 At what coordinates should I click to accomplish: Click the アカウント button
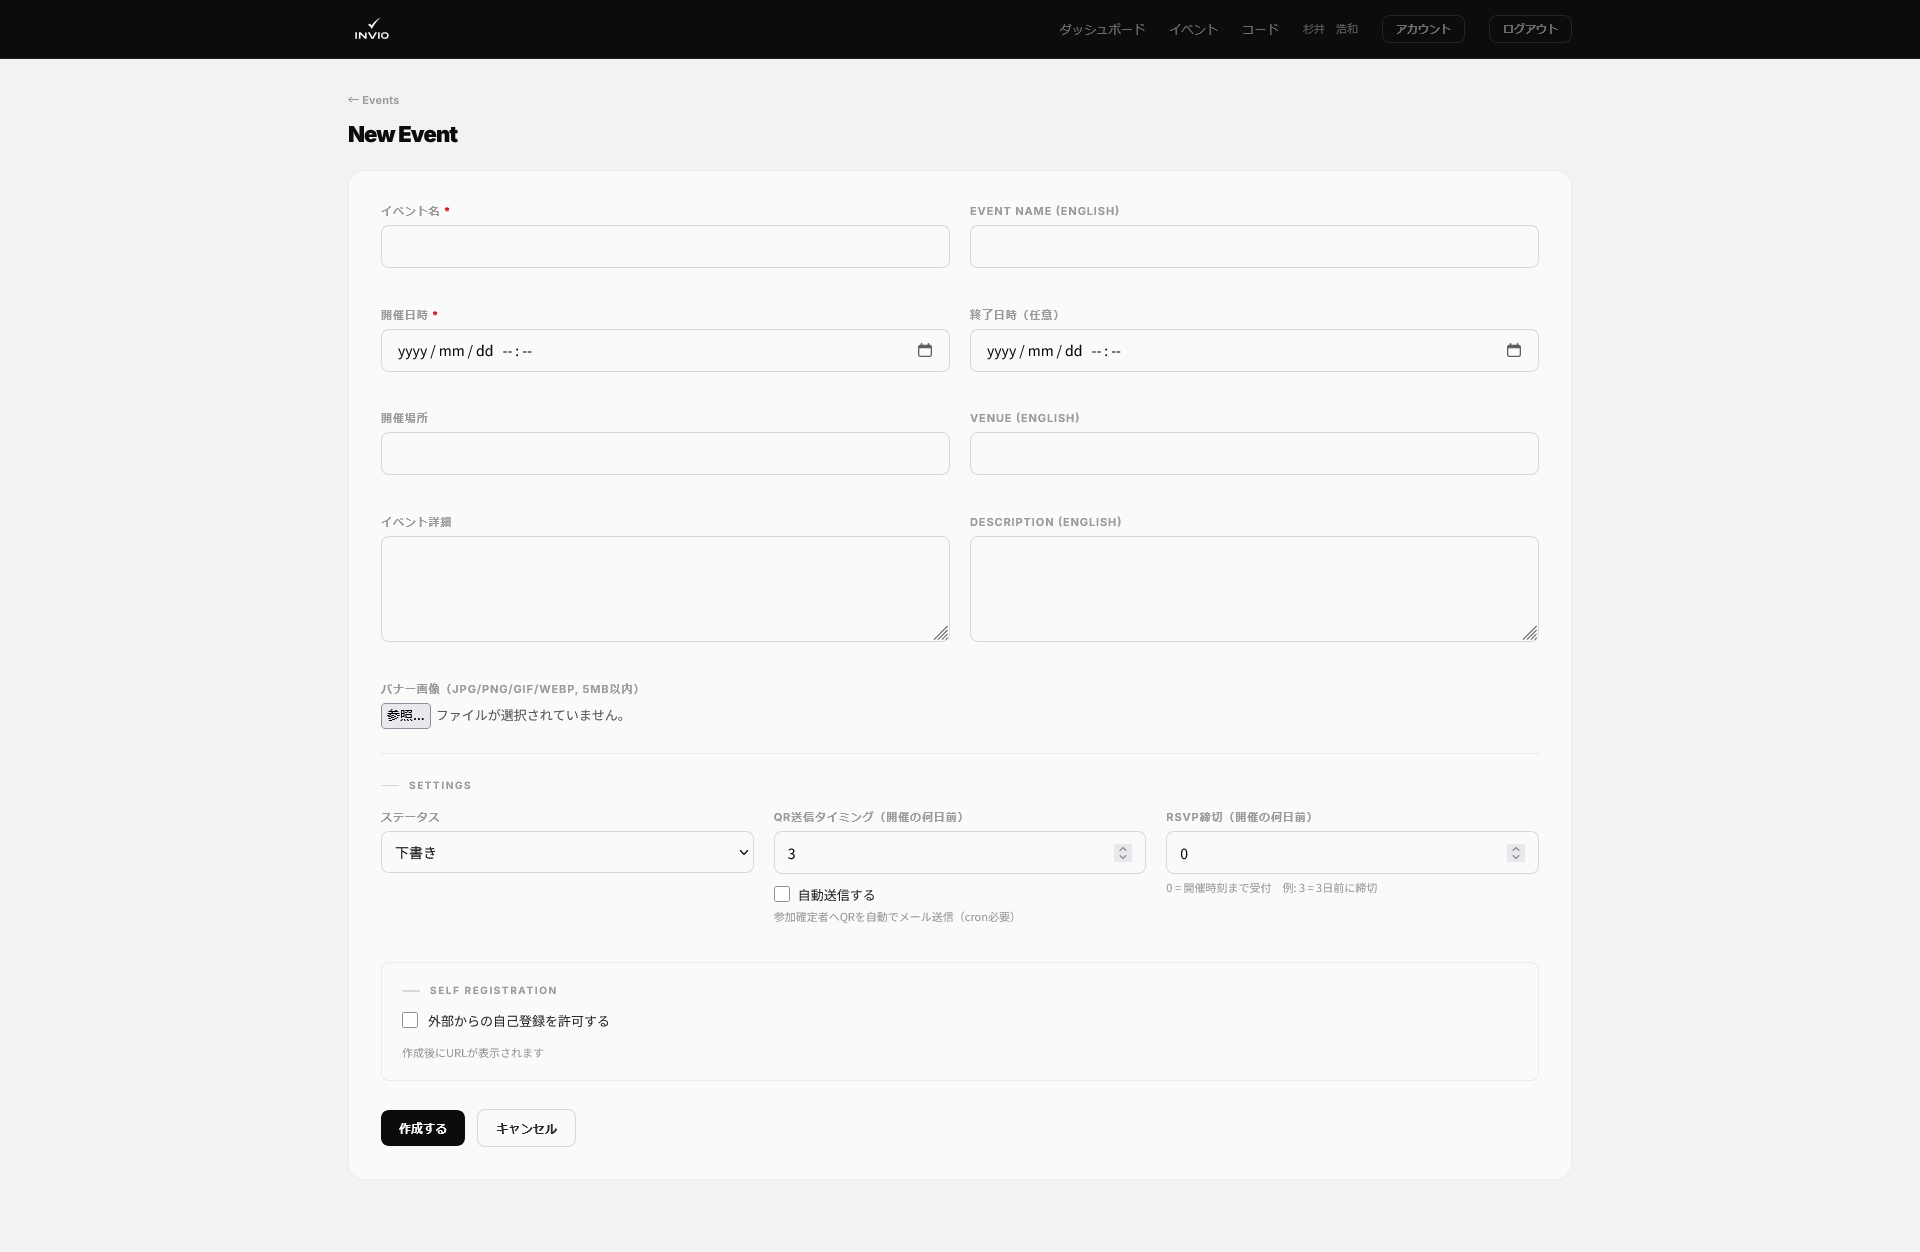pos(1423,29)
